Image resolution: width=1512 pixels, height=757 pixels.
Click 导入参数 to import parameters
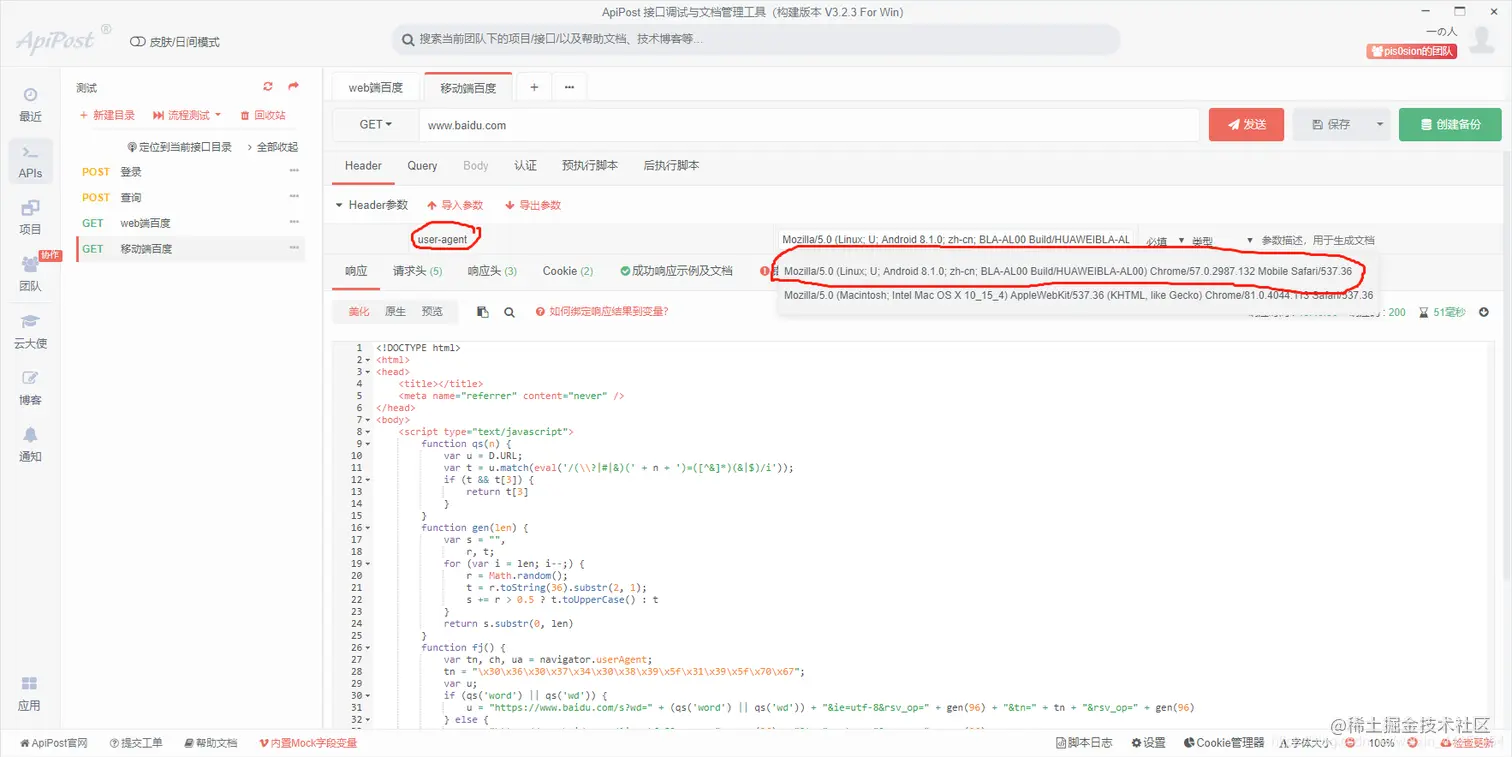(x=455, y=205)
